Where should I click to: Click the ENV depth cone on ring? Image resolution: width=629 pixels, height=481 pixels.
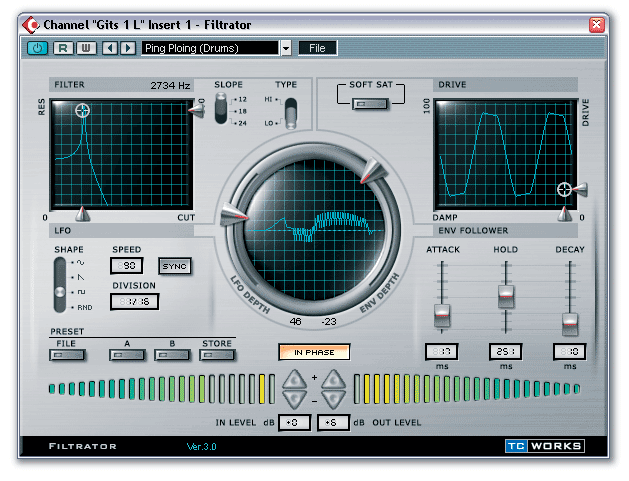point(373,171)
